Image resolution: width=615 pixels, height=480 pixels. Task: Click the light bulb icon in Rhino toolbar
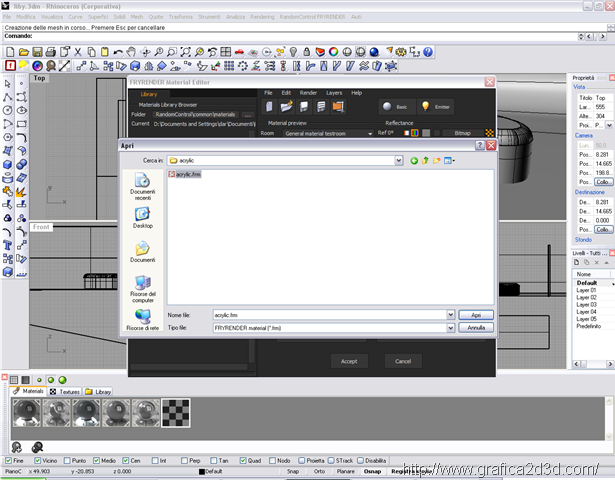293,52
